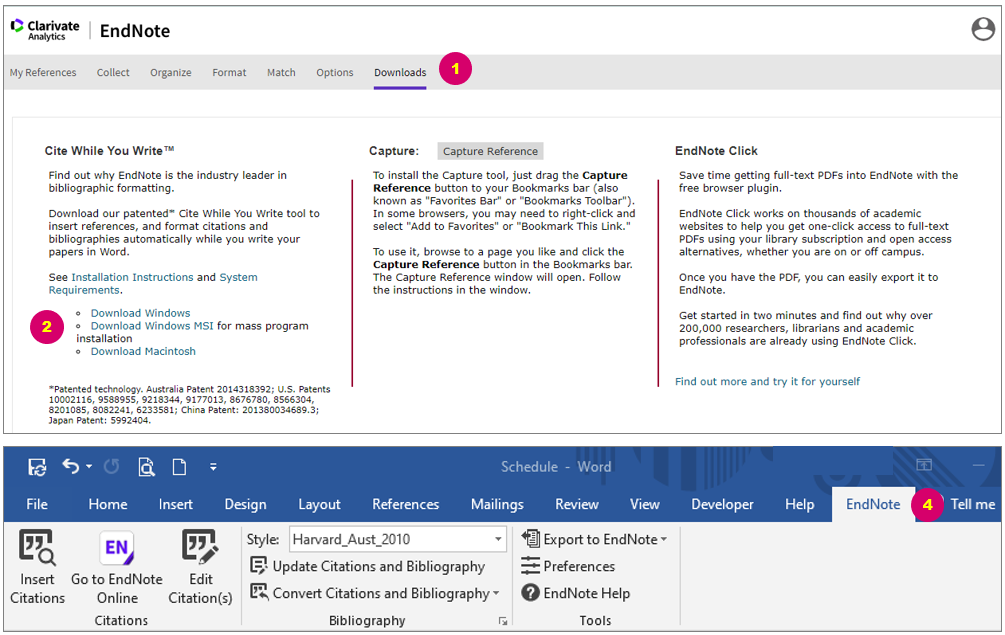Expand Convert Citations and Bibliography options
The width and height of the screenshot is (1005, 635).
(497, 593)
